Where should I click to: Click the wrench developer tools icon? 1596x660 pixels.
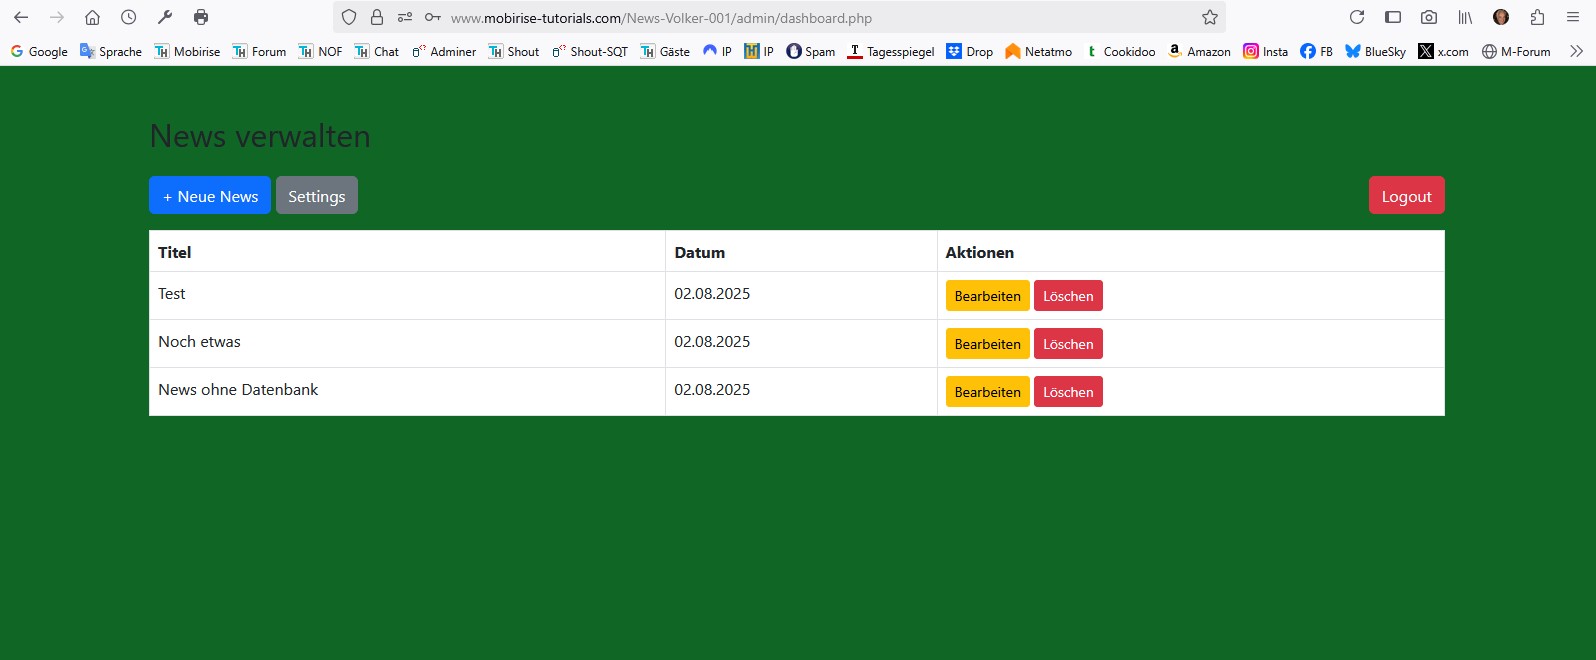[165, 17]
